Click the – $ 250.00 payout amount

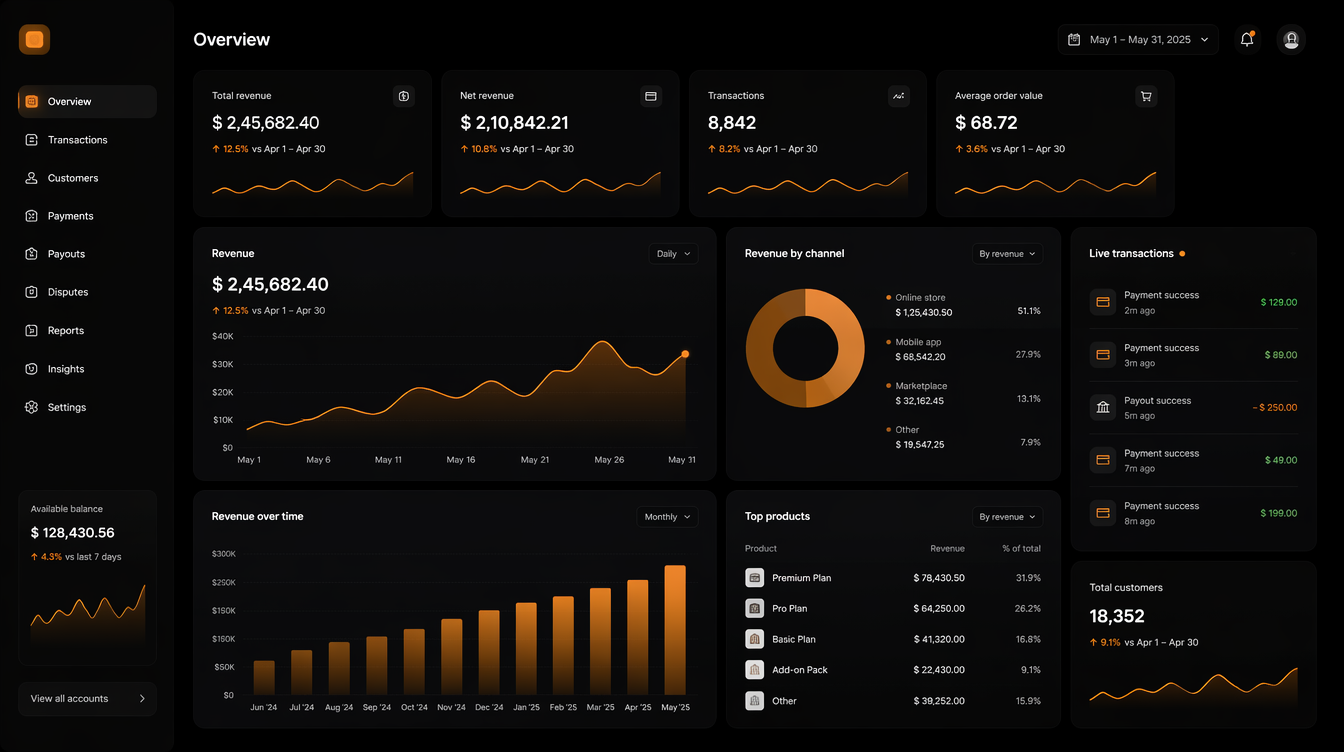tap(1274, 407)
